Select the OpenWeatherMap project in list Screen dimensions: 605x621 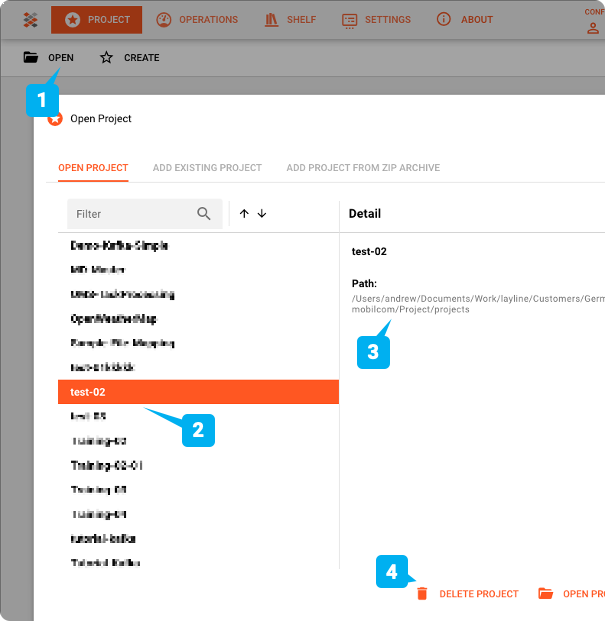pos(114,319)
